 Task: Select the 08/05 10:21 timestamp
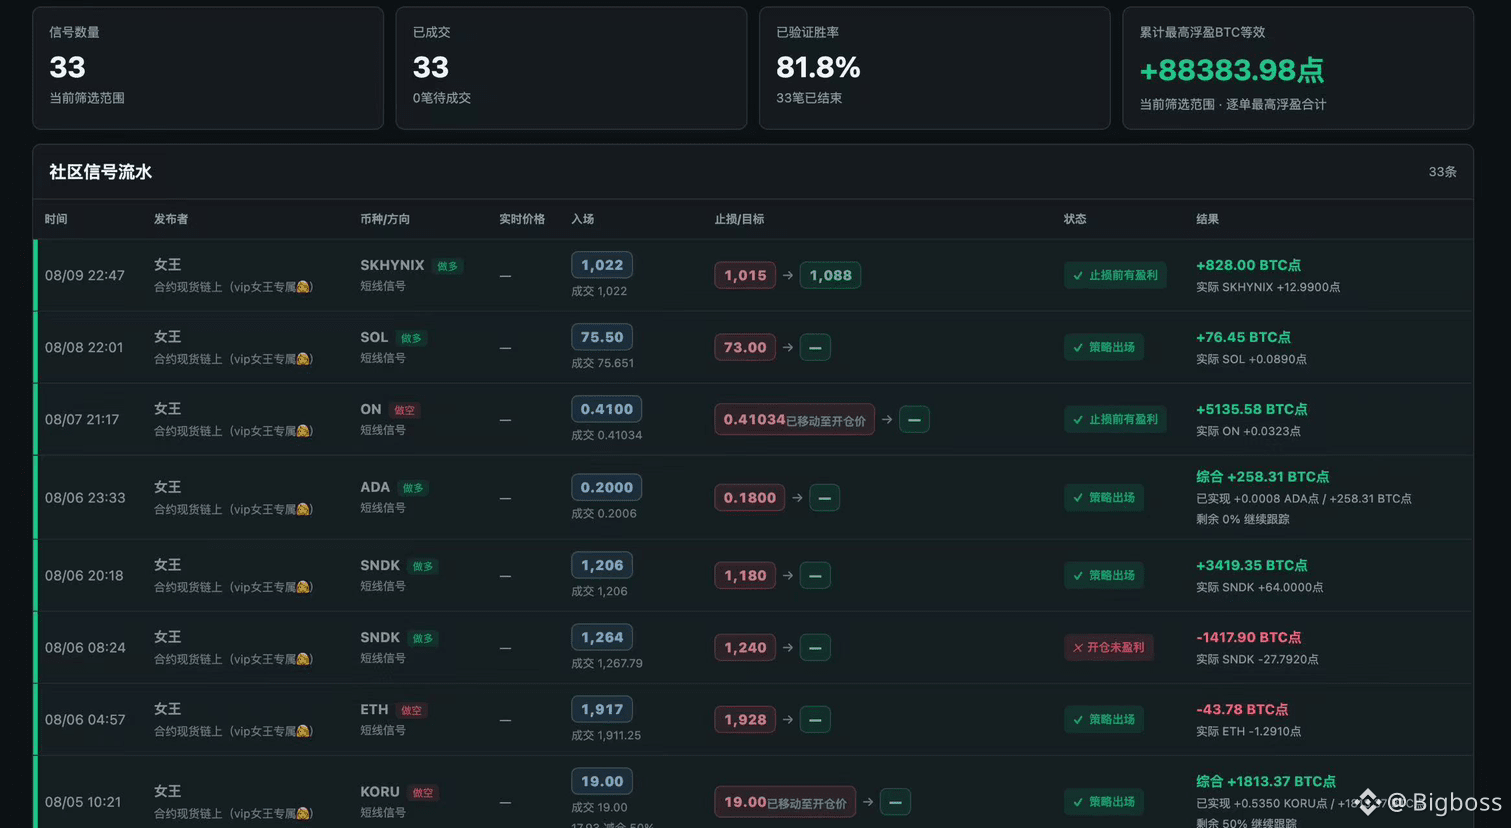[83, 802]
